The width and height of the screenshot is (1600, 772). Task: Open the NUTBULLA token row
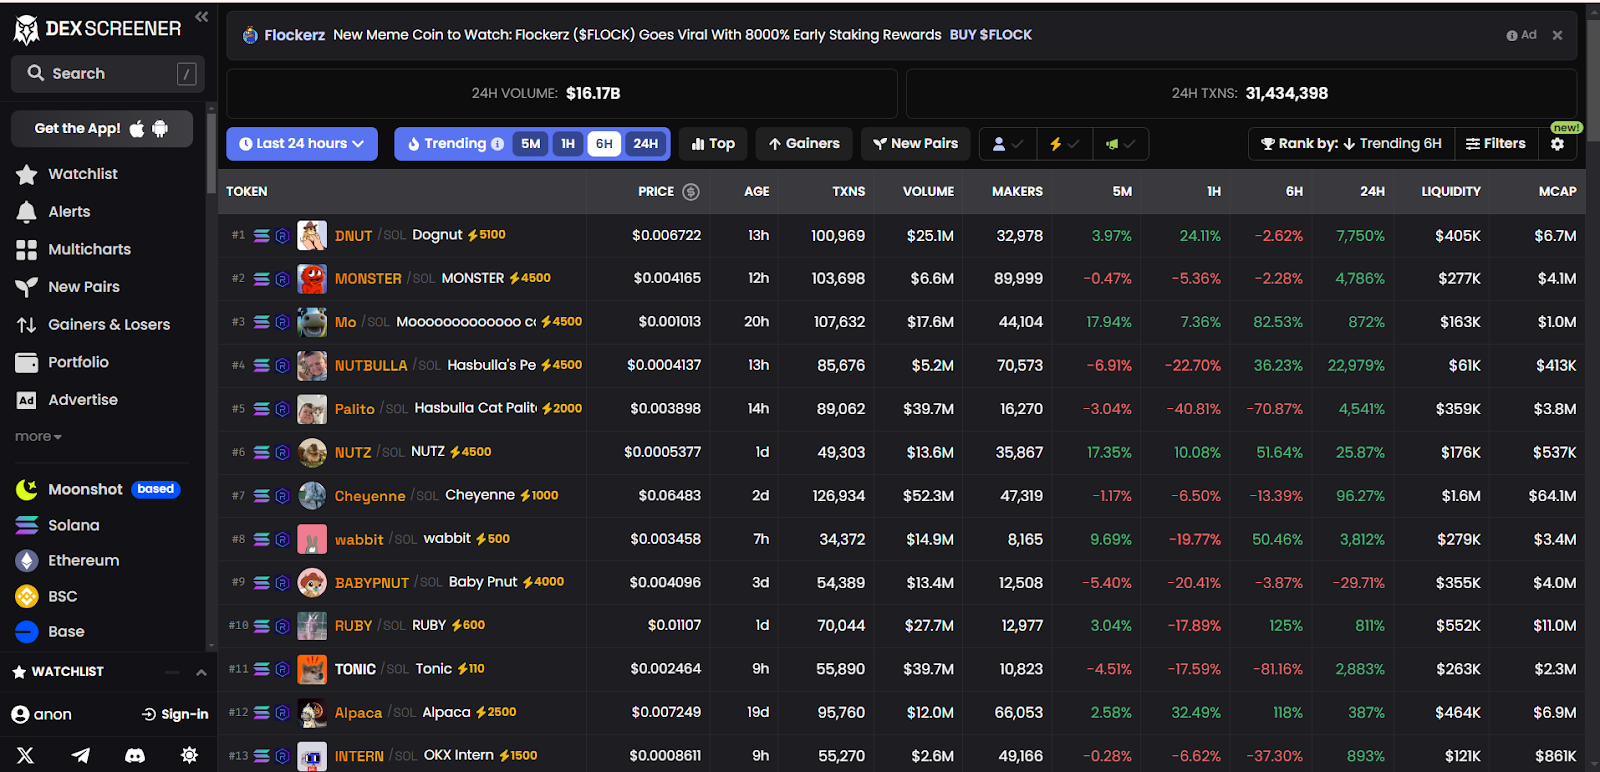coord(903,366)
